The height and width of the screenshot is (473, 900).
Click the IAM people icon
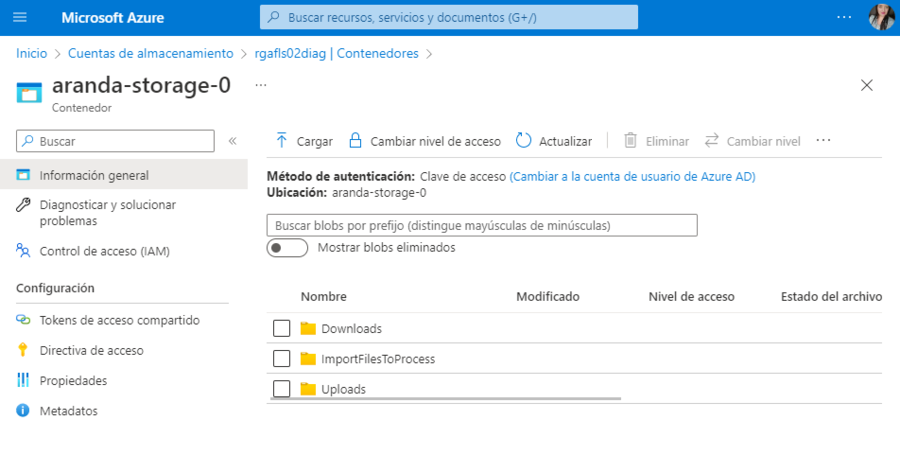23,250
